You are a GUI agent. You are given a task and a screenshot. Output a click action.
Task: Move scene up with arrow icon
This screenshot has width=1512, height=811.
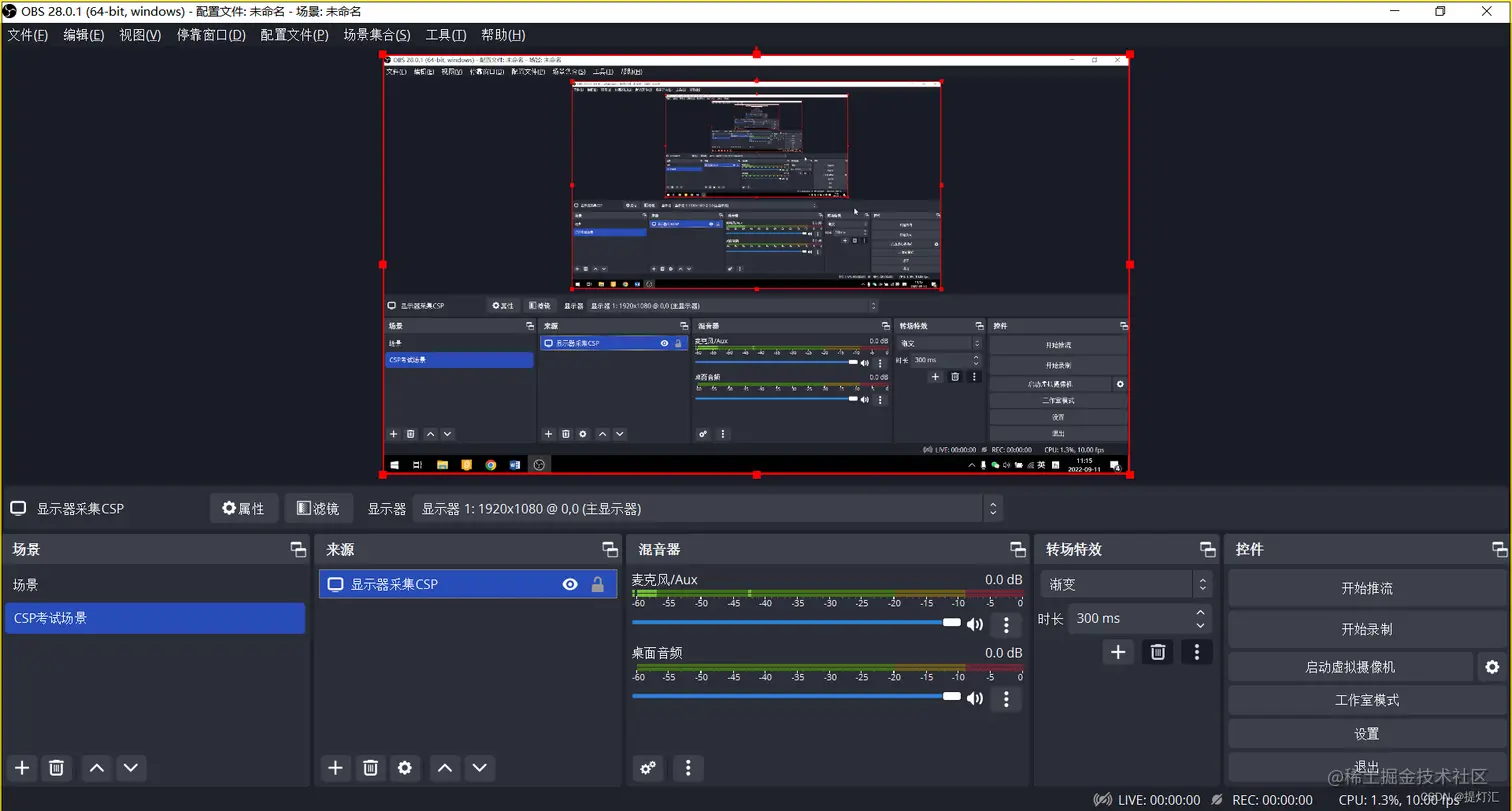click(x=97, y=768)
